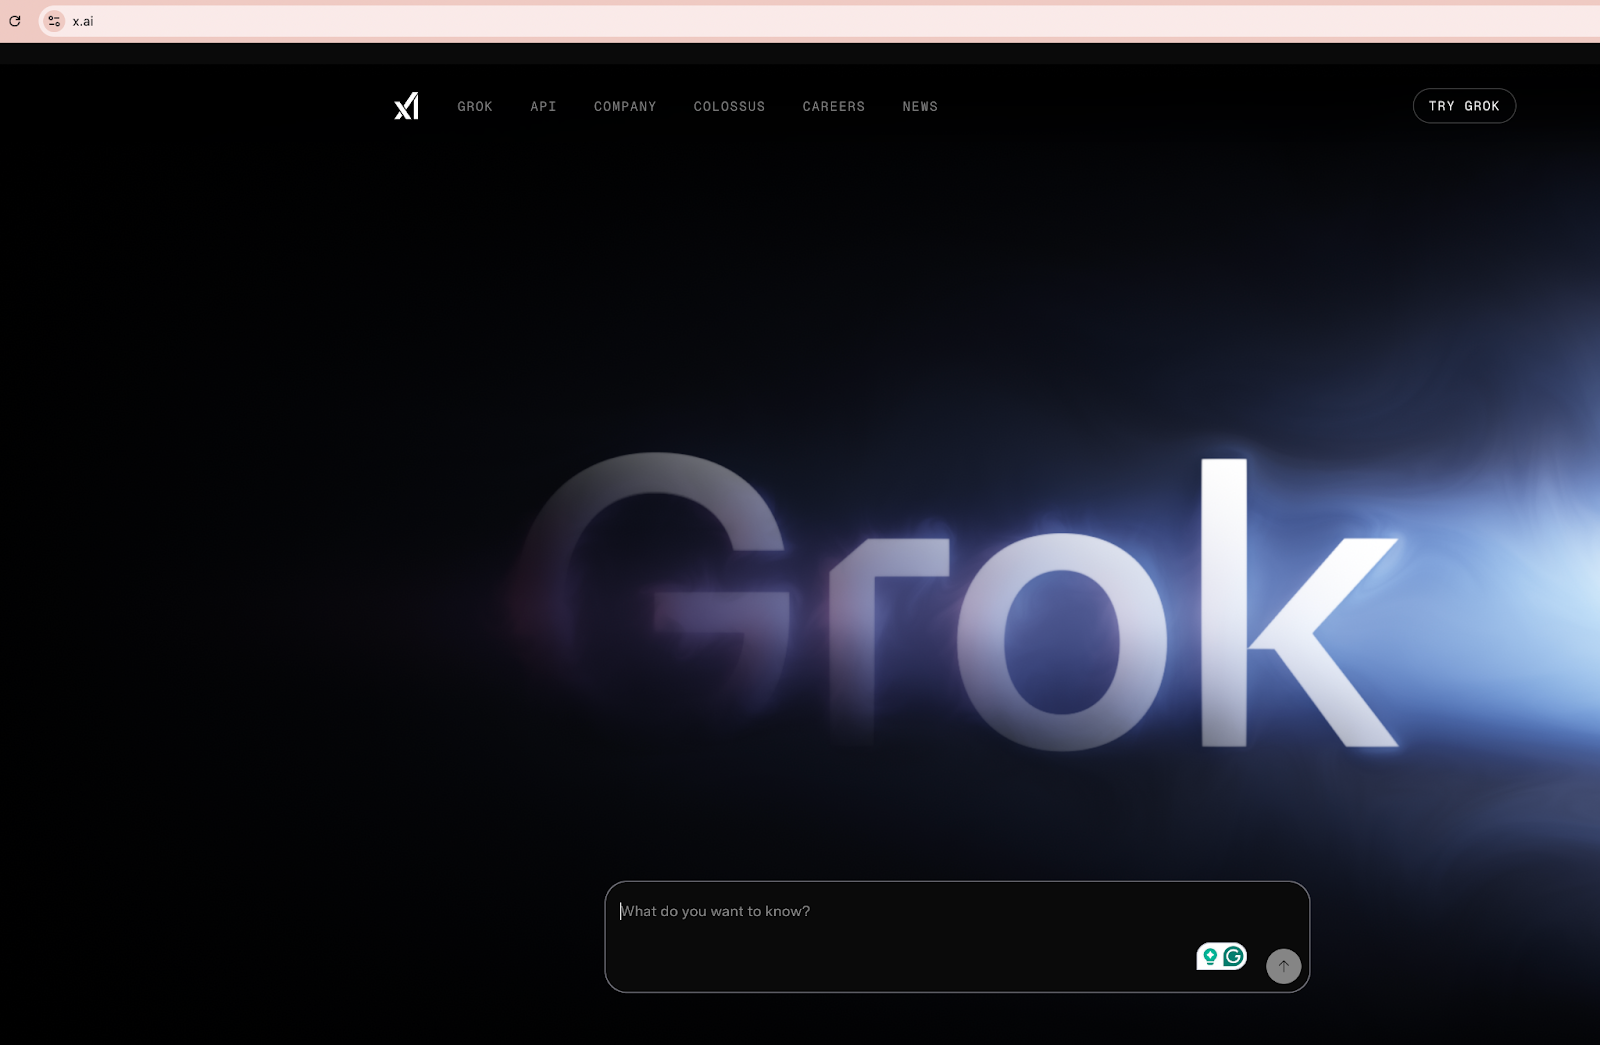Click the TRY GROK button
Image resolution: width=1600 pixels, height=1045 pixels.
(1464, 106)
